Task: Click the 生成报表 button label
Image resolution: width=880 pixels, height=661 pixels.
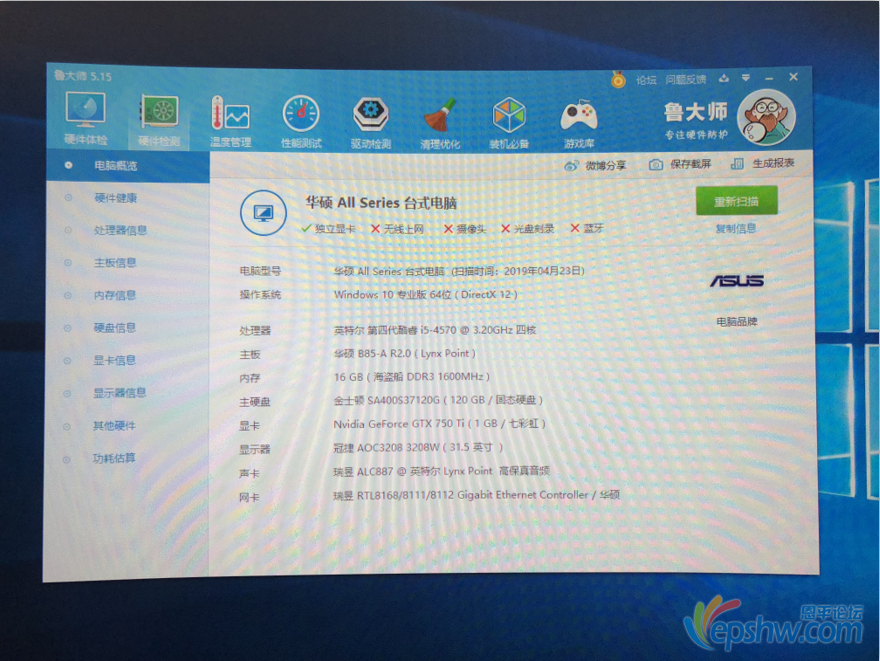Action: [x=773, y=163]
